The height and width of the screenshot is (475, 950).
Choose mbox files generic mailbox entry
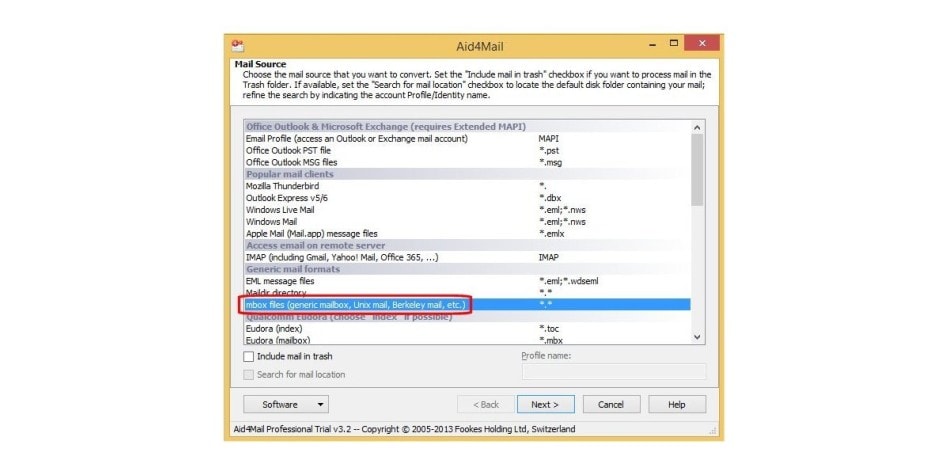[356, 304]
